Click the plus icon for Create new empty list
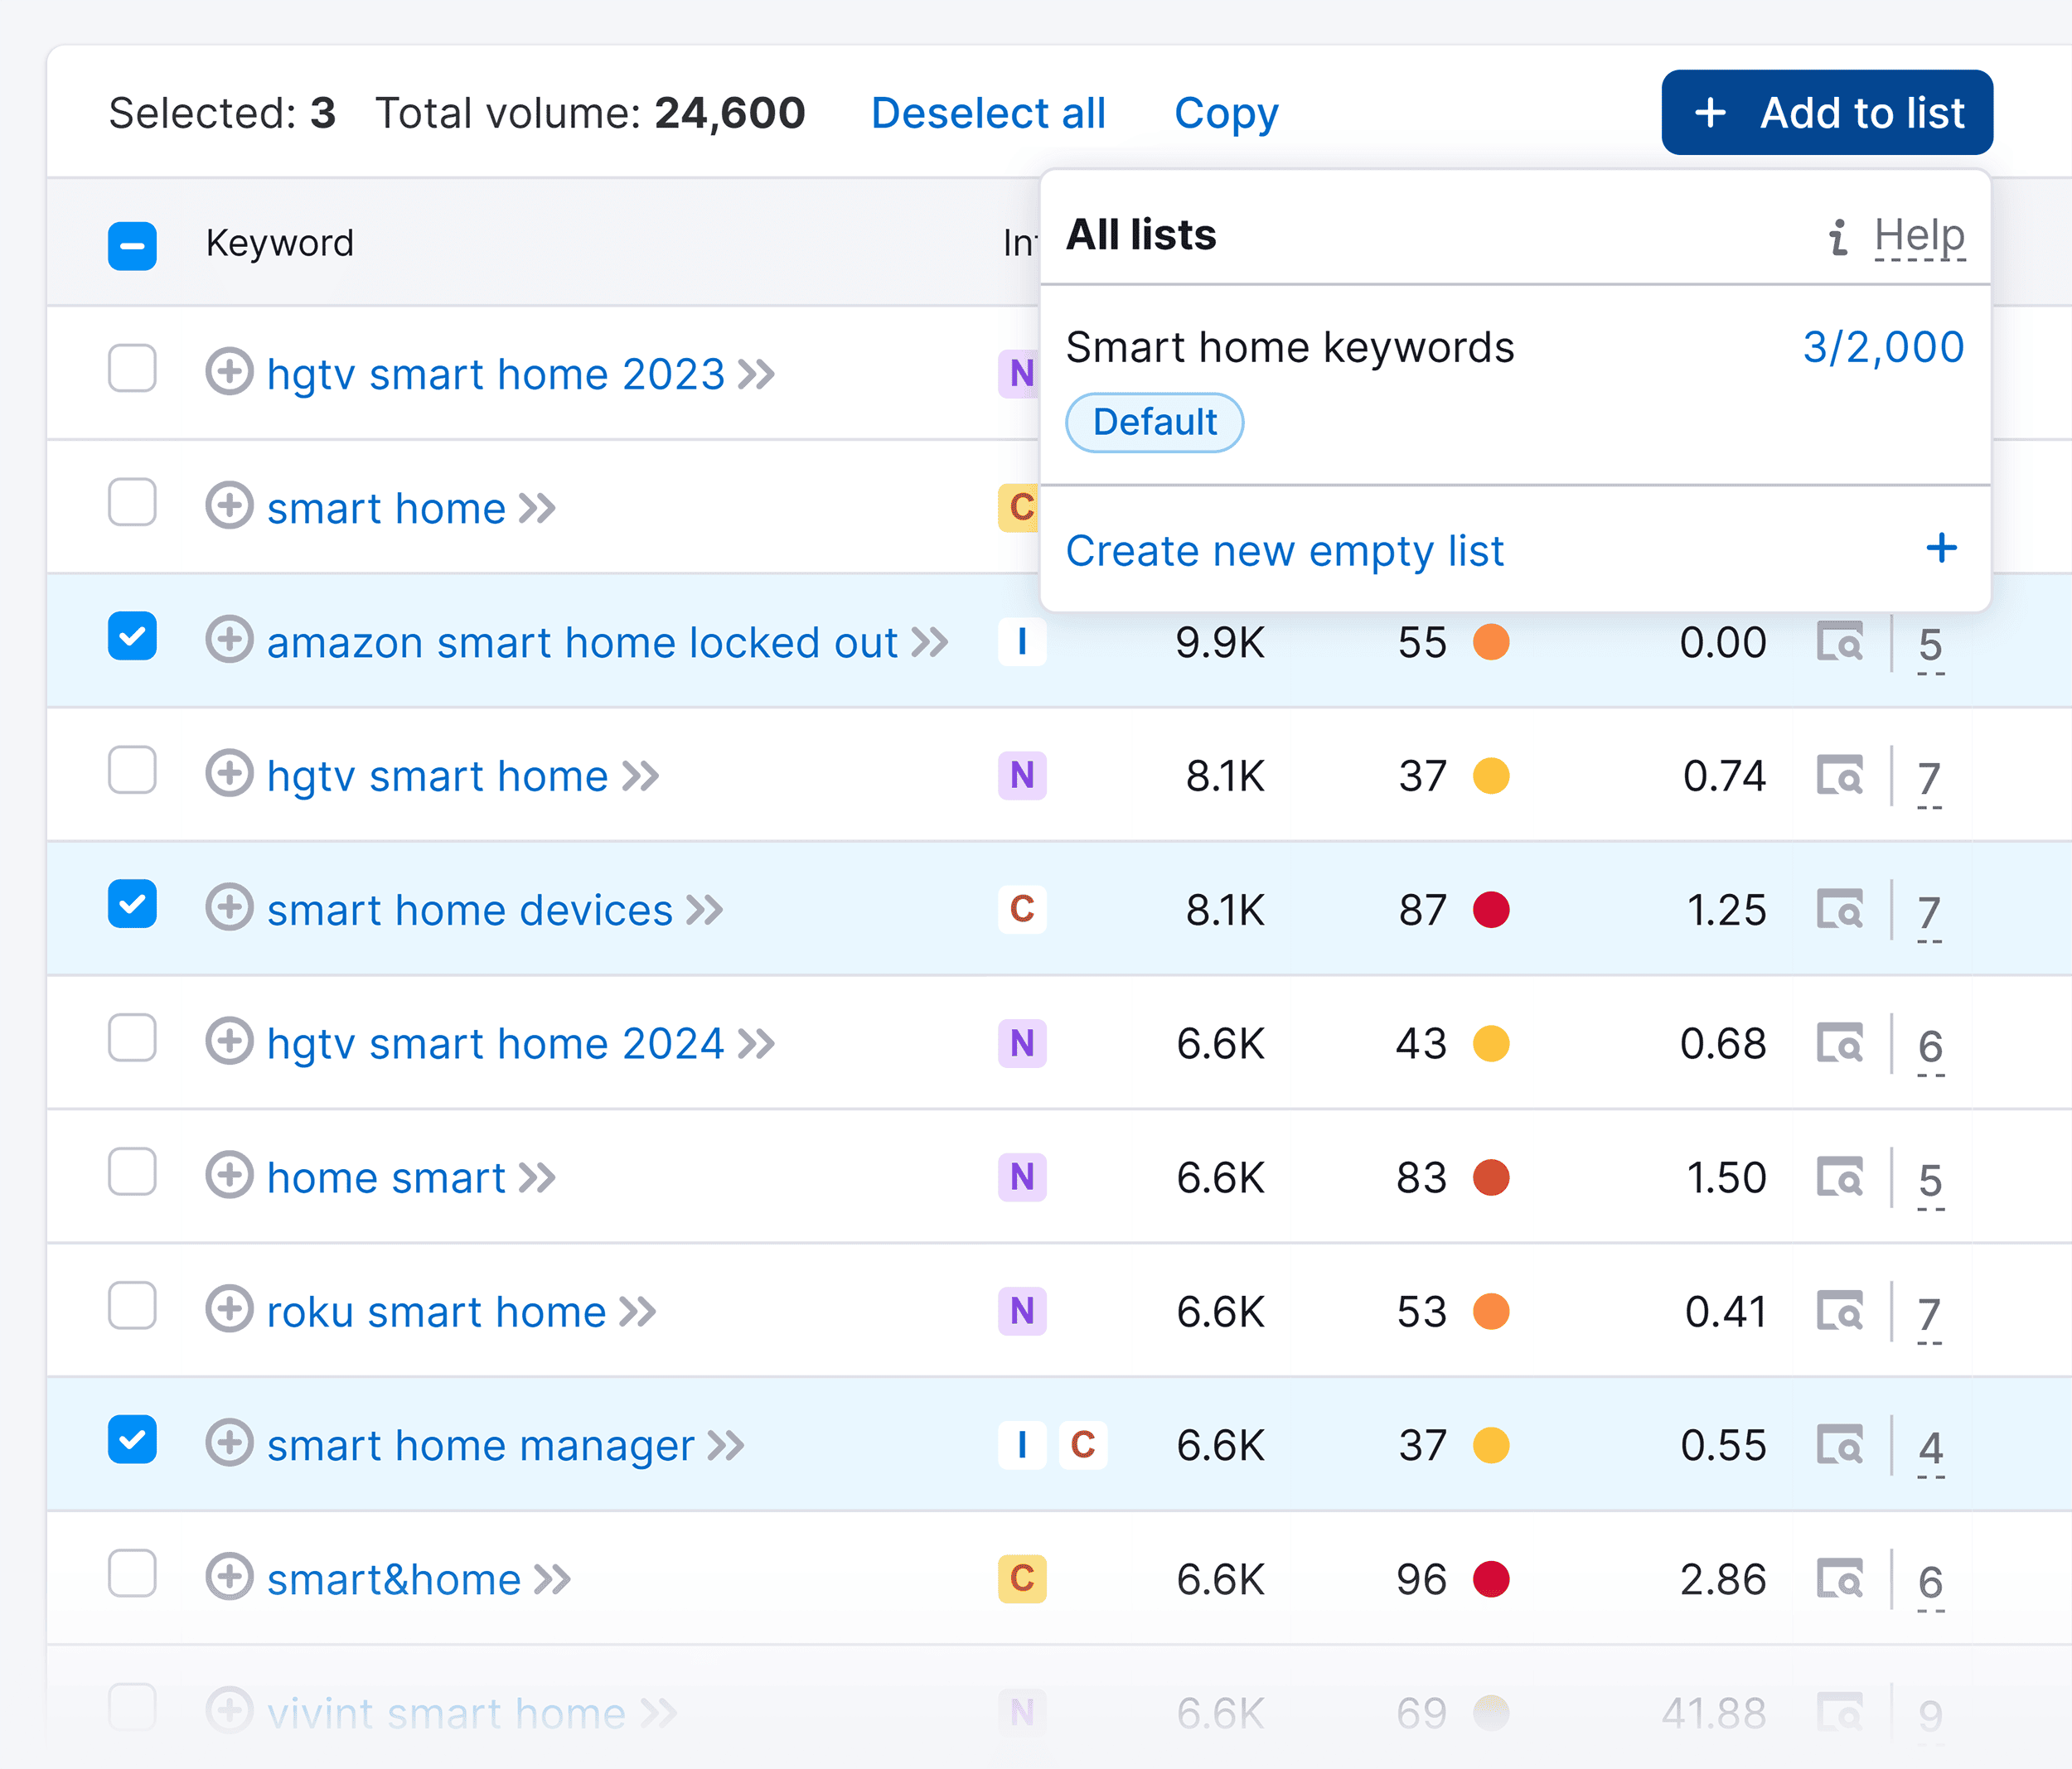The height and width of the screenshot is (1769, 2072). [x=1942, y=549]
